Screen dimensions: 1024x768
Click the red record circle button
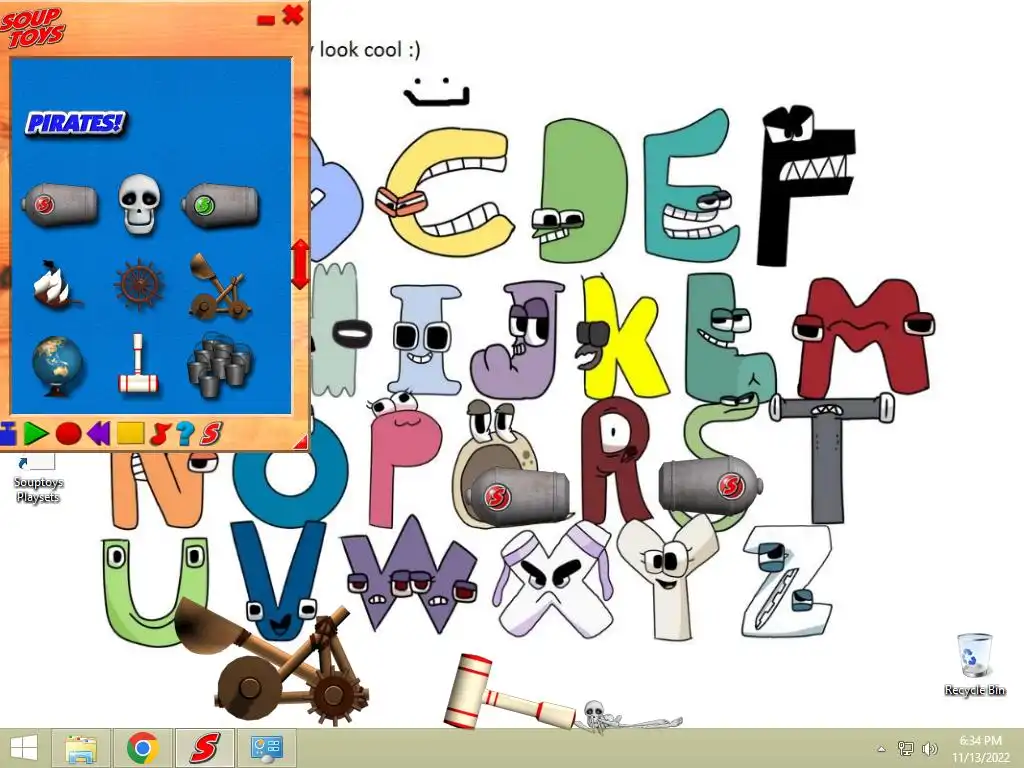point(69,434)
